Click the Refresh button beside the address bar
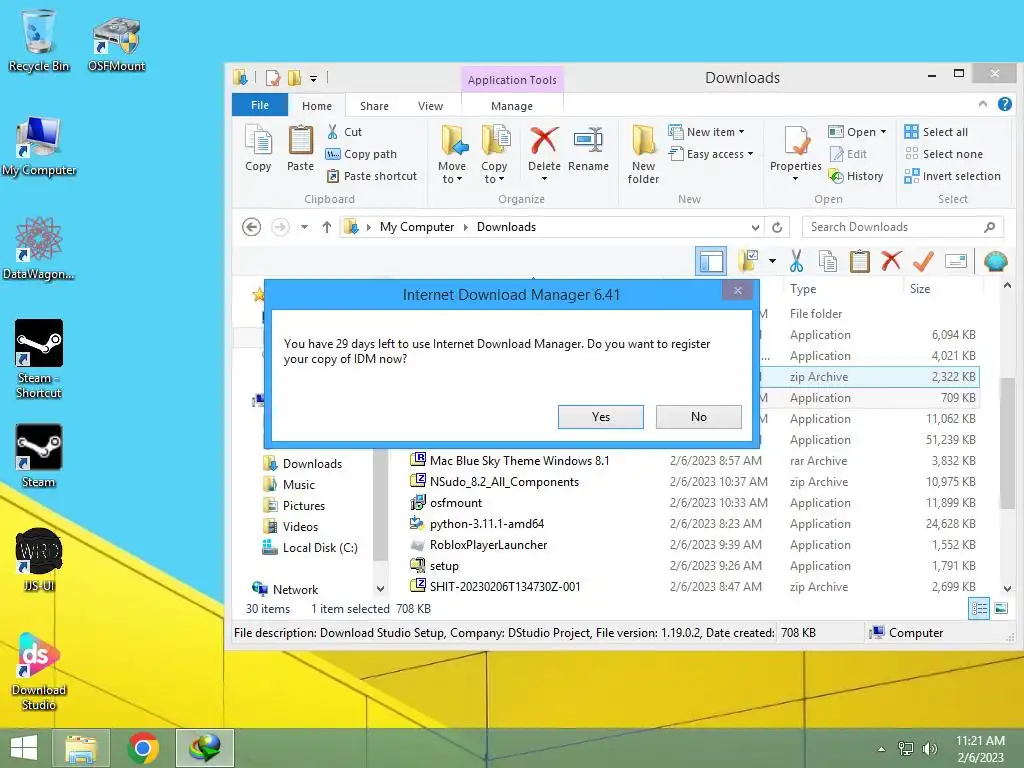The width and height of the screenshot is (1024, 768). tap(777, 227)
